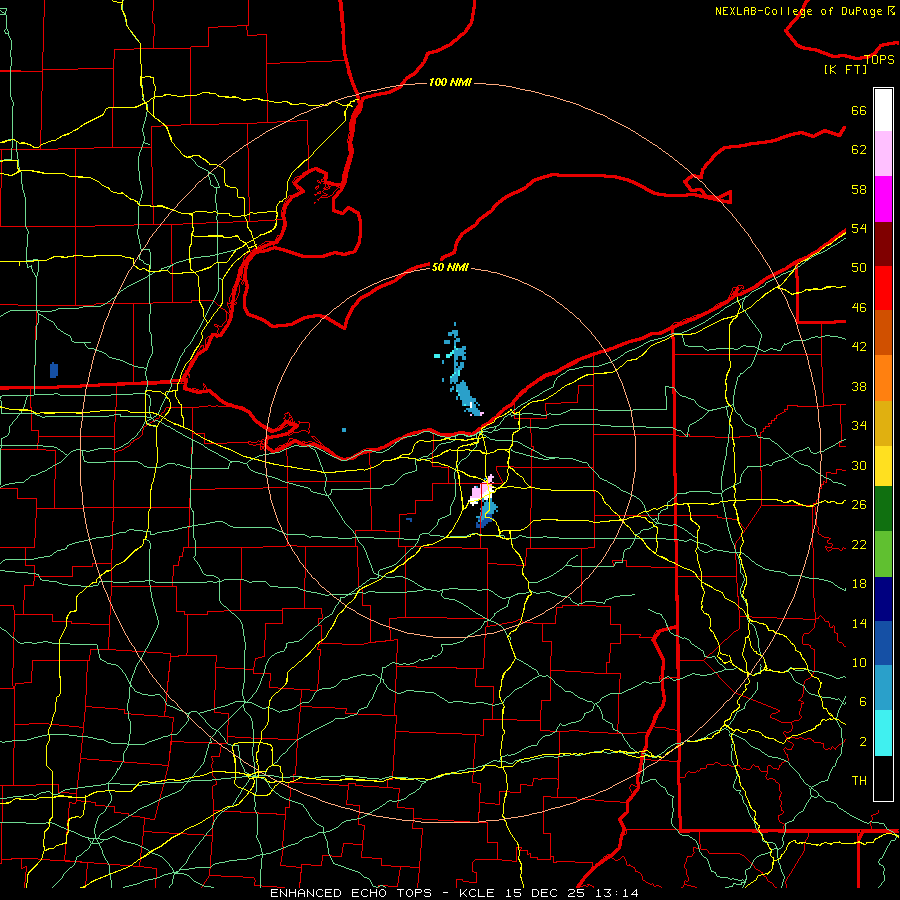Click the legend value 42
900x900 pixels.
859,347
